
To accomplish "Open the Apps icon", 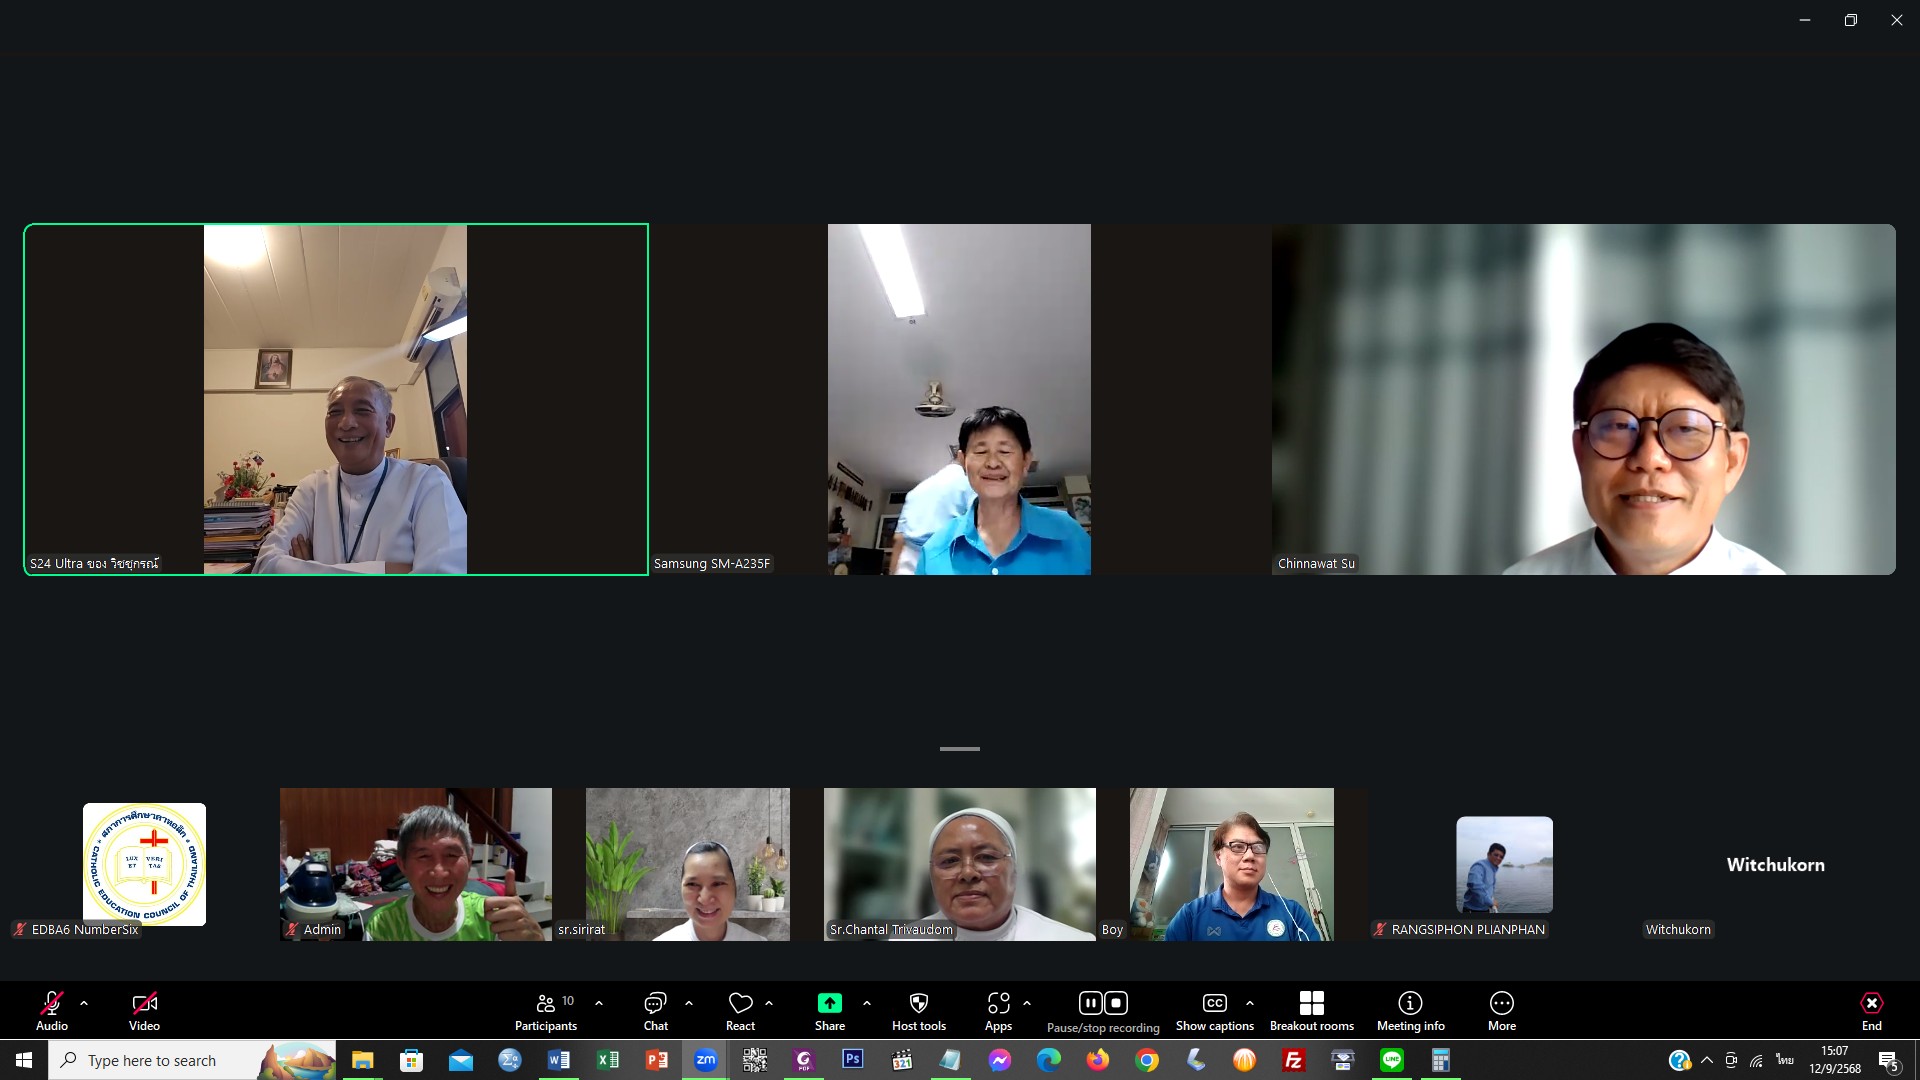I will point(998,1003).
